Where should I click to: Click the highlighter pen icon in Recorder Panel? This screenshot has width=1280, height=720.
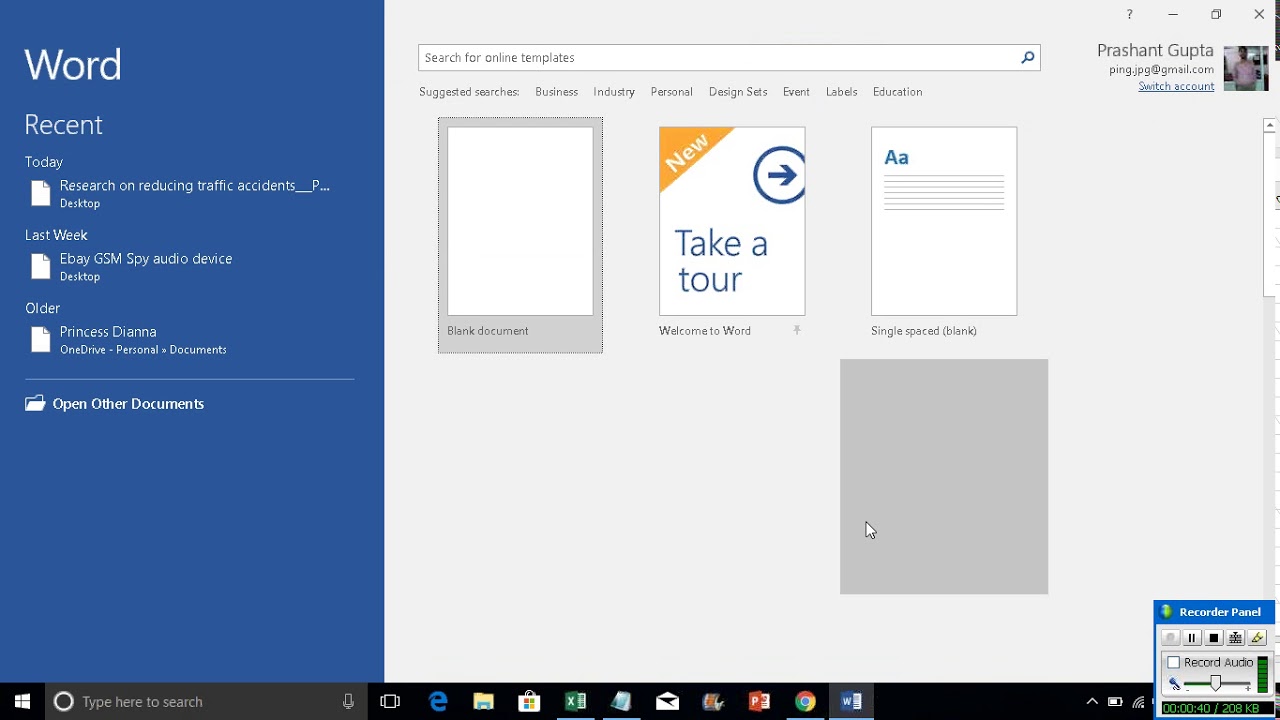[x=1258, y=638]
